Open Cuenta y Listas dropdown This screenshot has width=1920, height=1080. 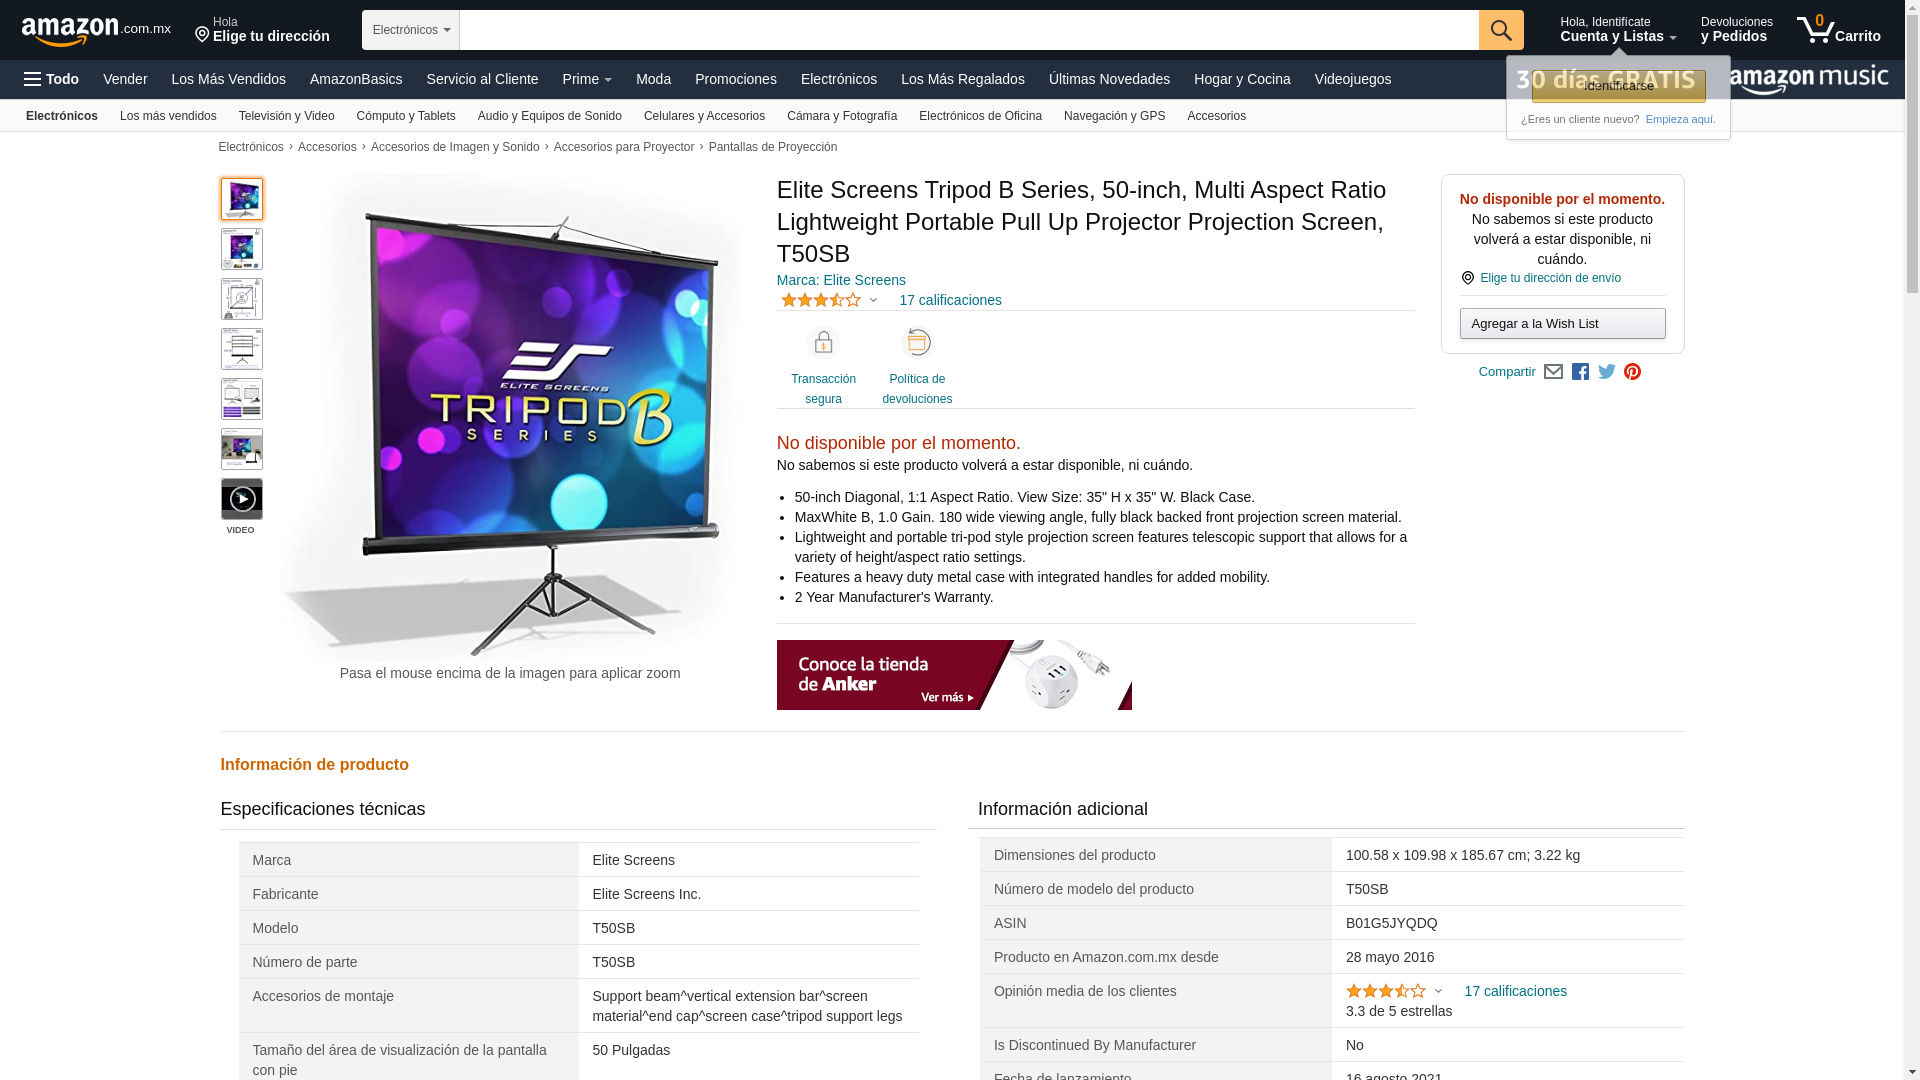(x=1618, y=30)
